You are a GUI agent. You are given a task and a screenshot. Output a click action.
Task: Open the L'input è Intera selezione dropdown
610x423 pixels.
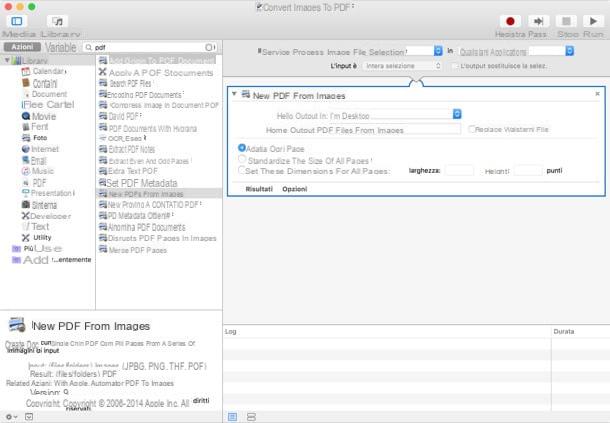402,66
